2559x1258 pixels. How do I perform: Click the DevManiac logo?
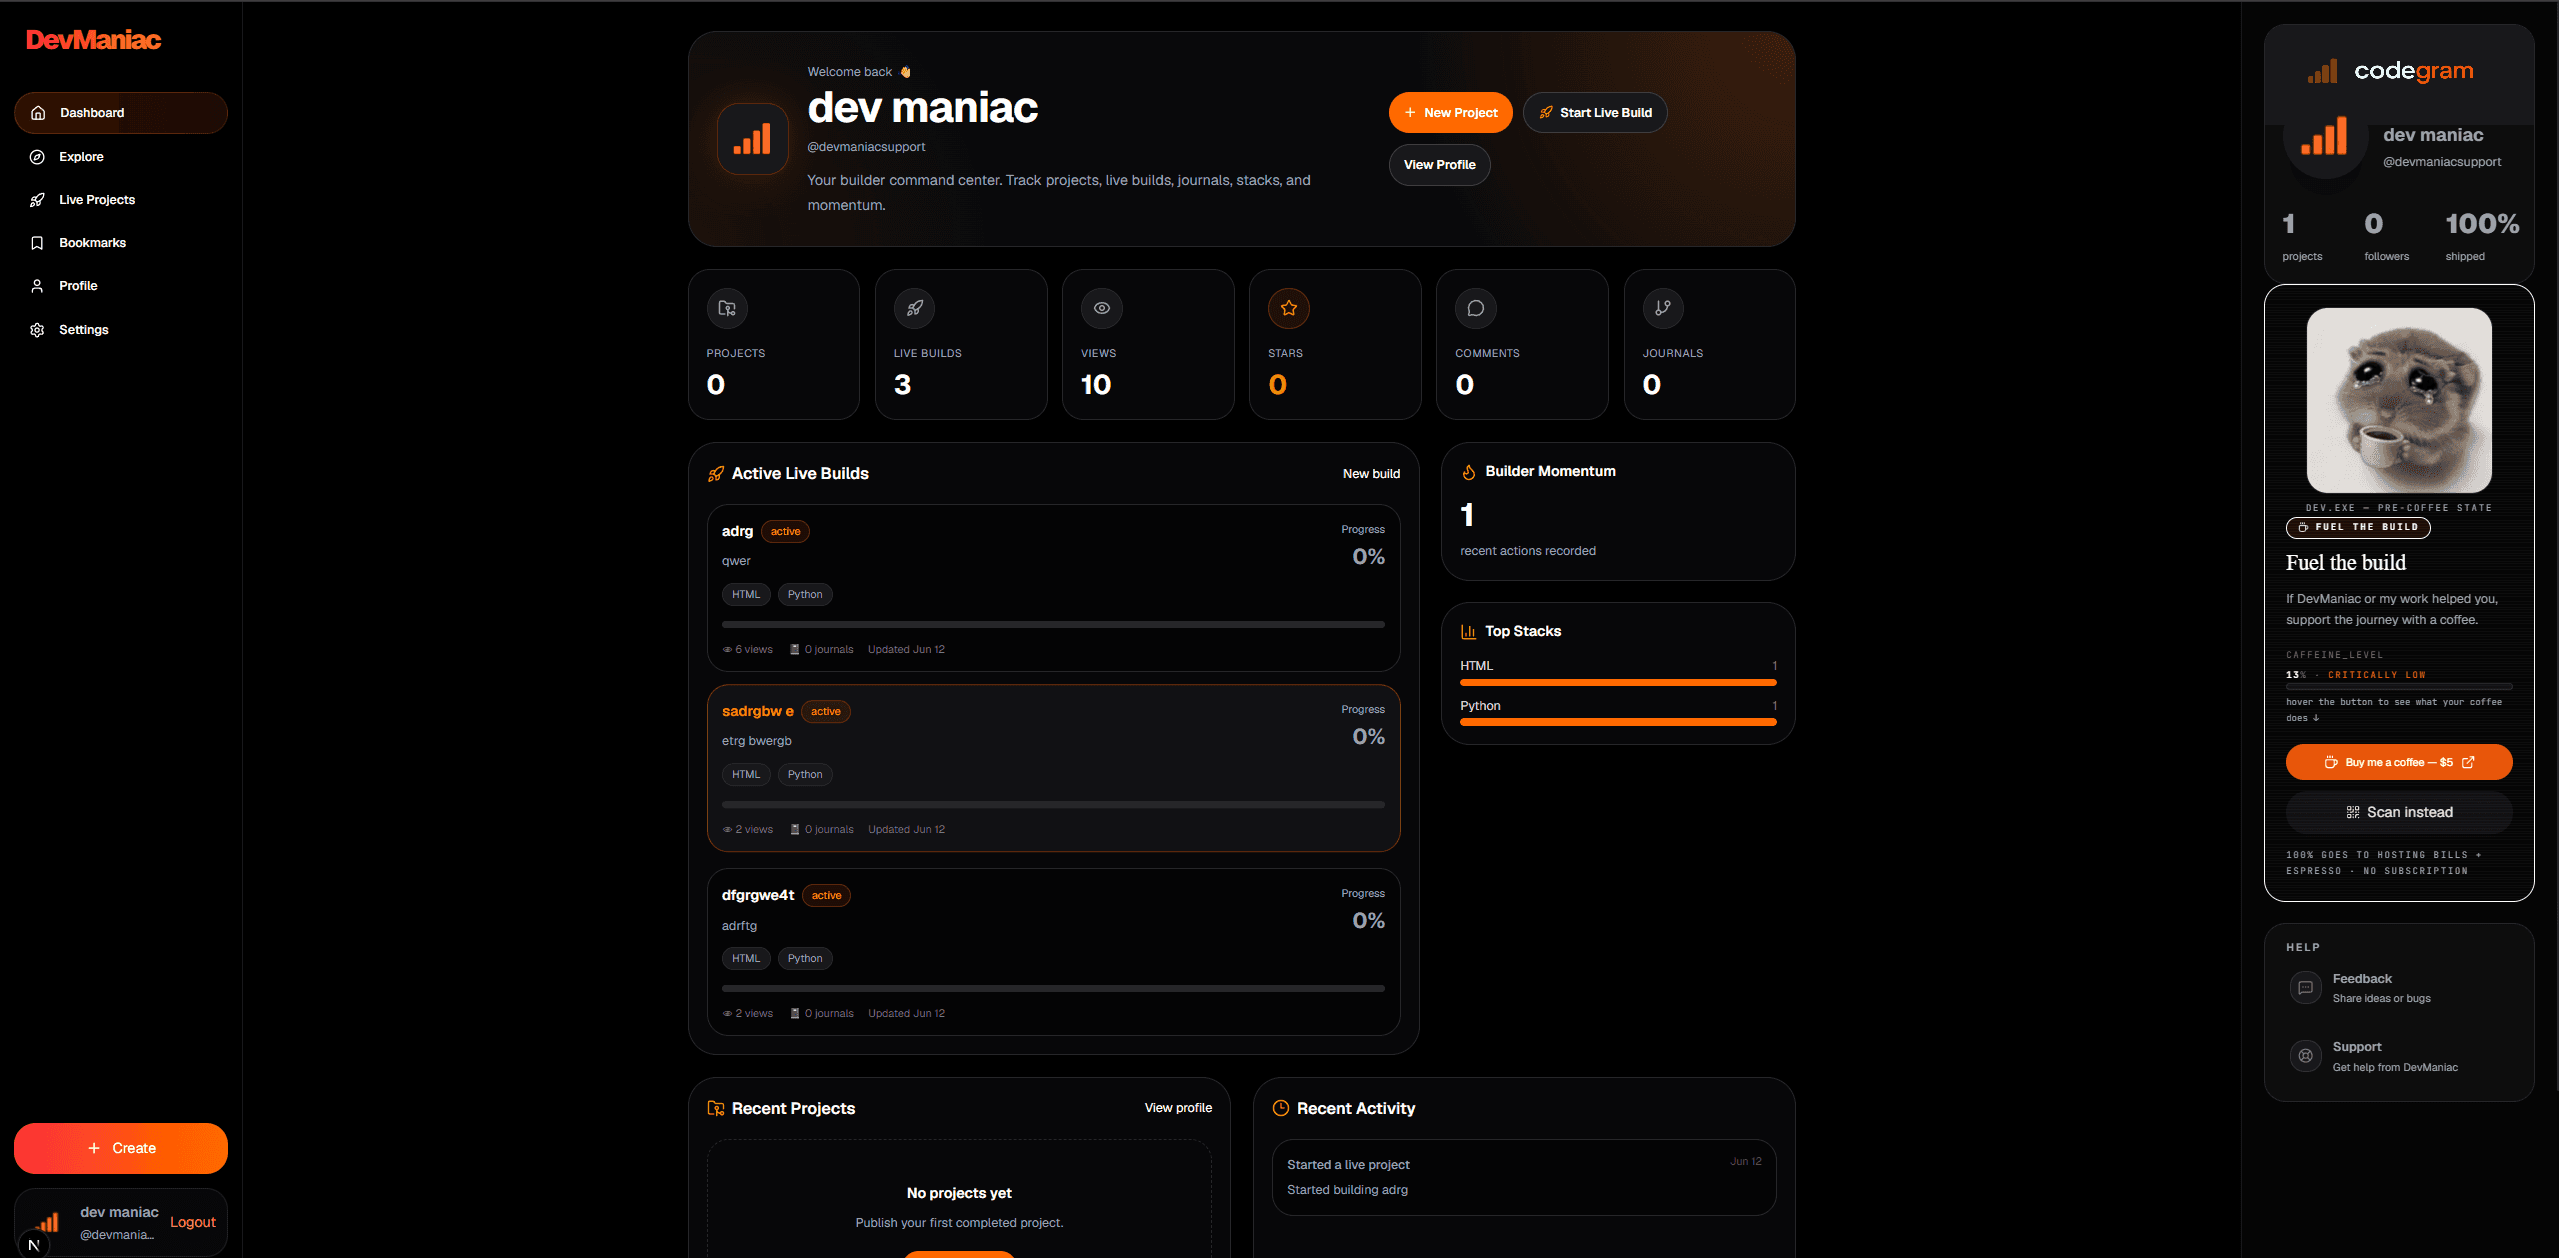point(93,40)
